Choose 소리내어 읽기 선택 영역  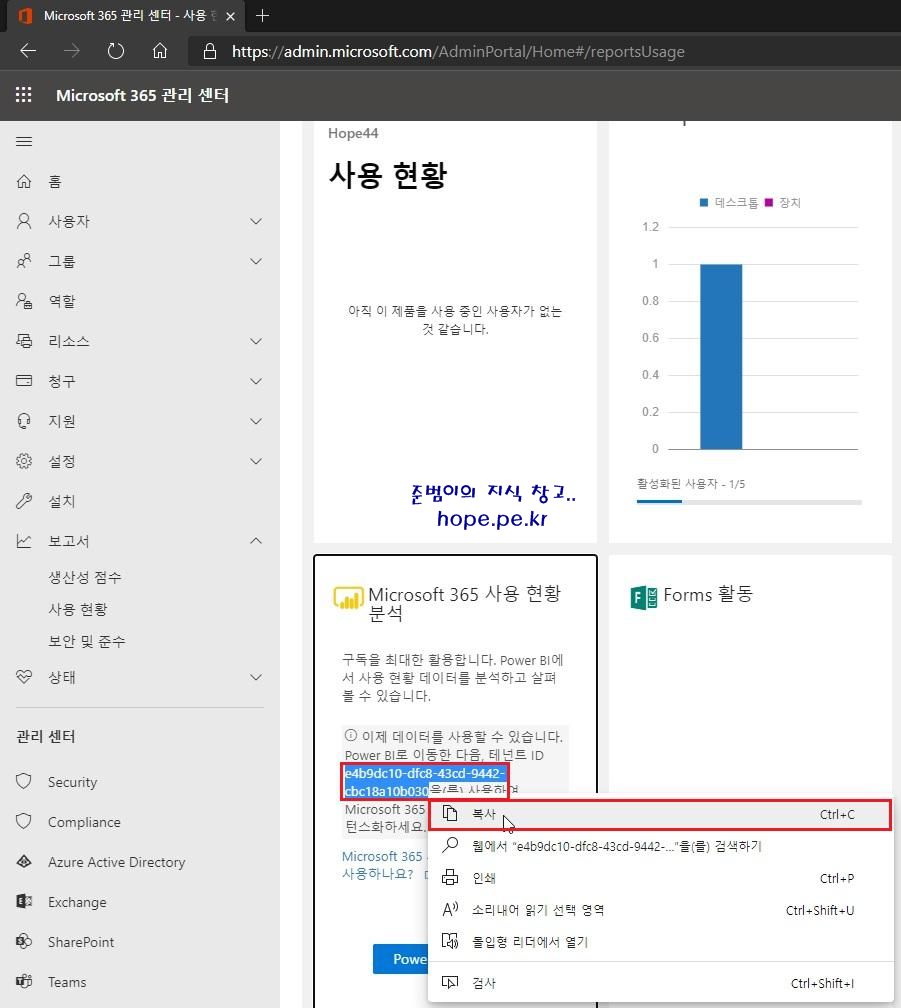(660, 910)
